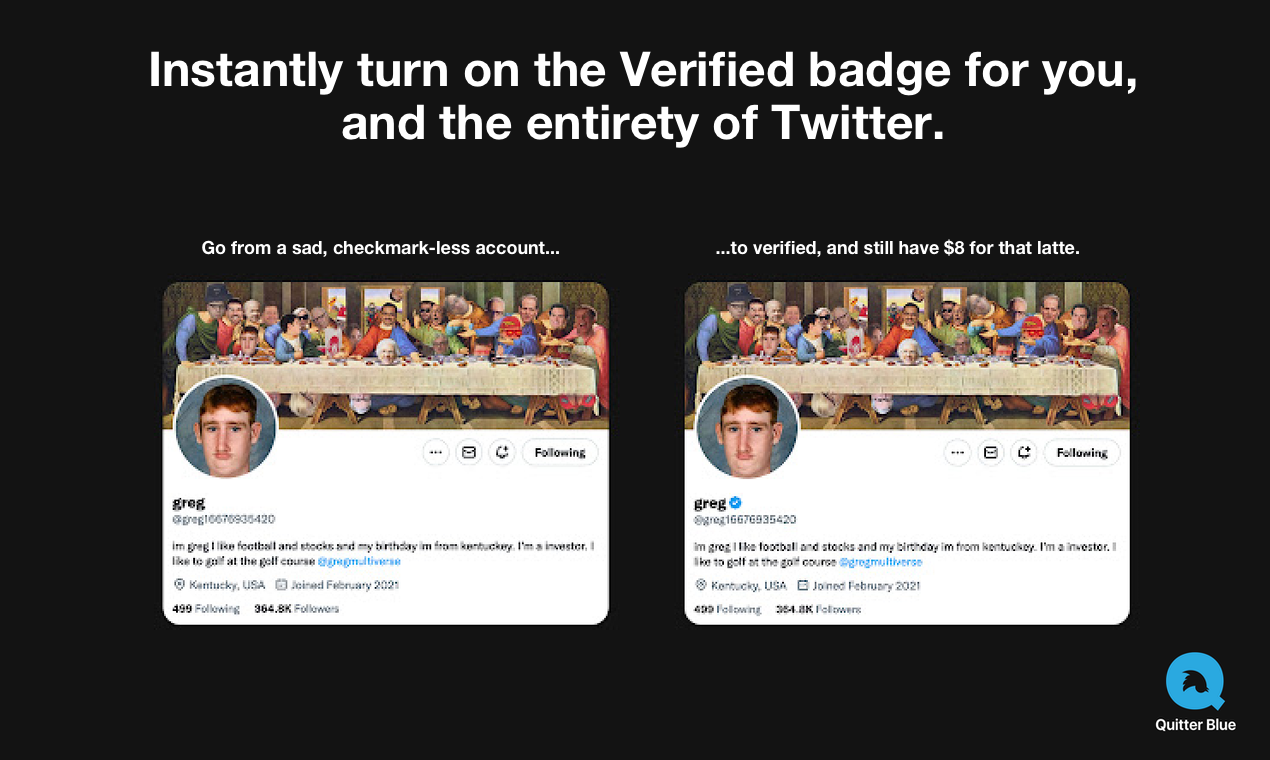Toggle the Following button on left profile
This screenshot has width=1270, height=760.
click(x=560, y=452)
